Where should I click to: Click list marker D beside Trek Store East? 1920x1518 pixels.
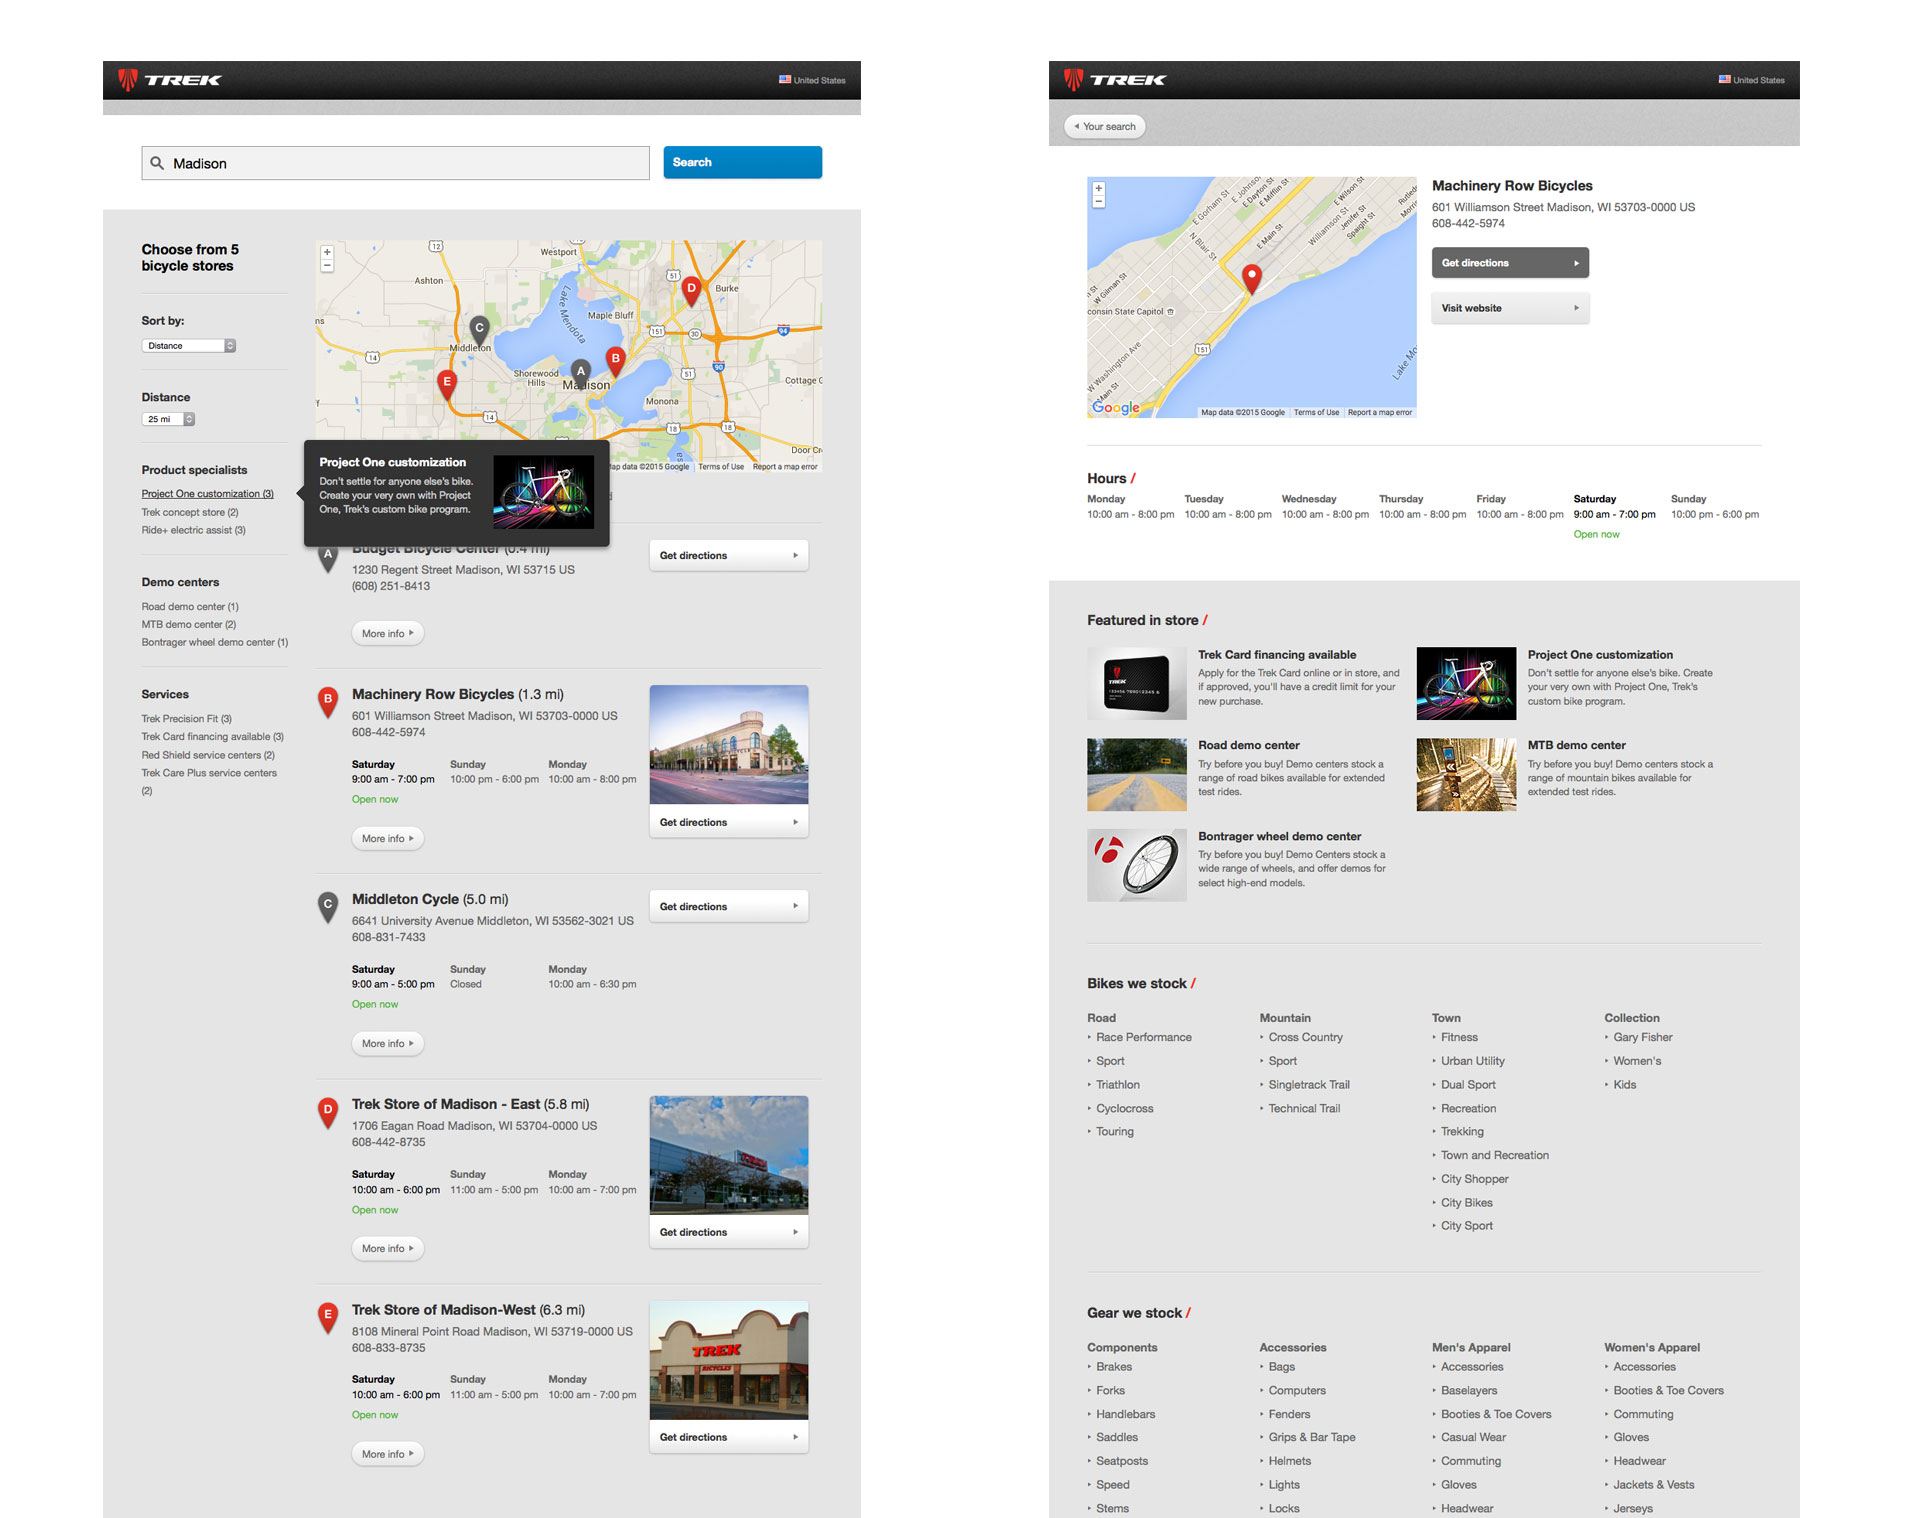tap(327, 1111)
